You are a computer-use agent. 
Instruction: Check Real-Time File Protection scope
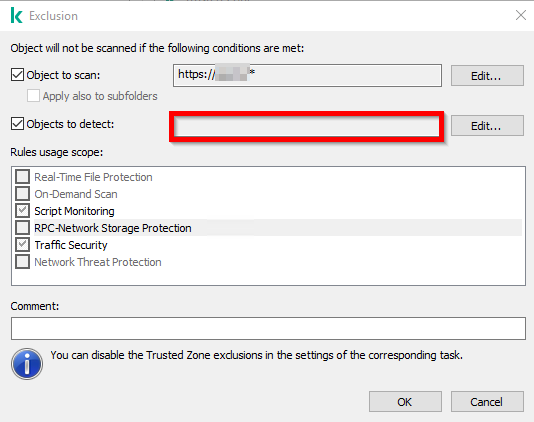click(x=22, y=177)
